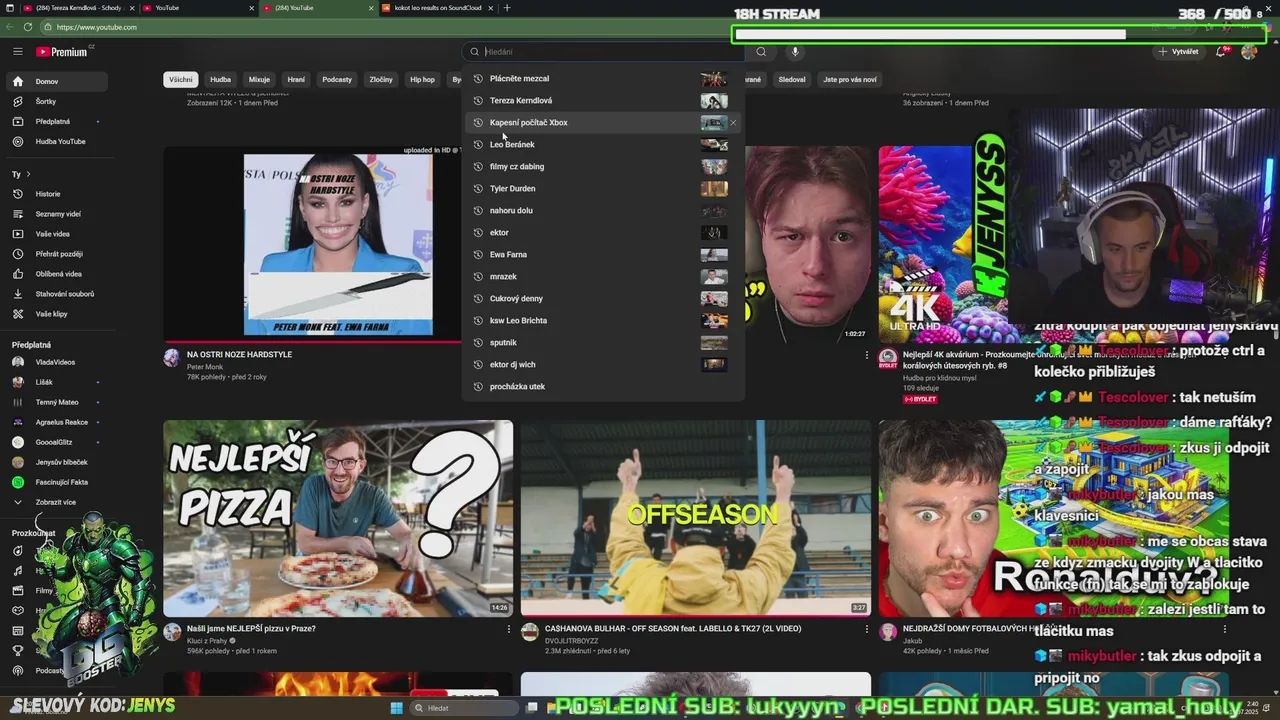
Task: Pick the Cukrový denny suggestion
Action: (605, 299)
